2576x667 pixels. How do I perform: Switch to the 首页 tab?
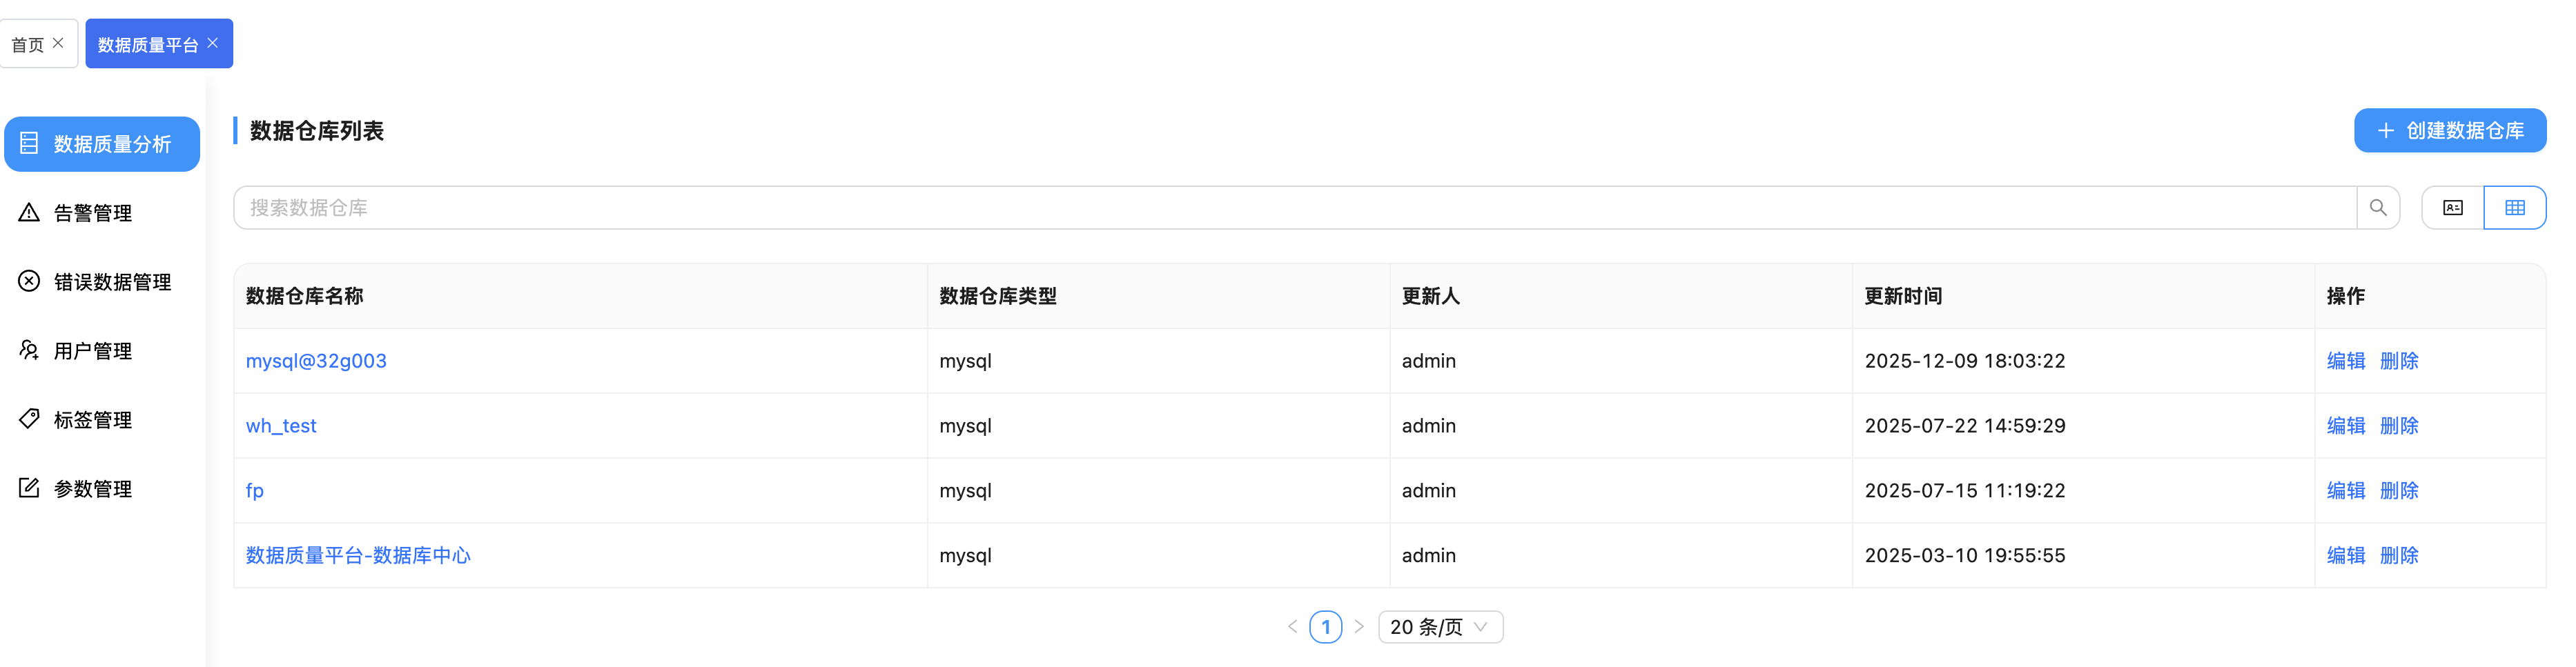coord(27,45)
